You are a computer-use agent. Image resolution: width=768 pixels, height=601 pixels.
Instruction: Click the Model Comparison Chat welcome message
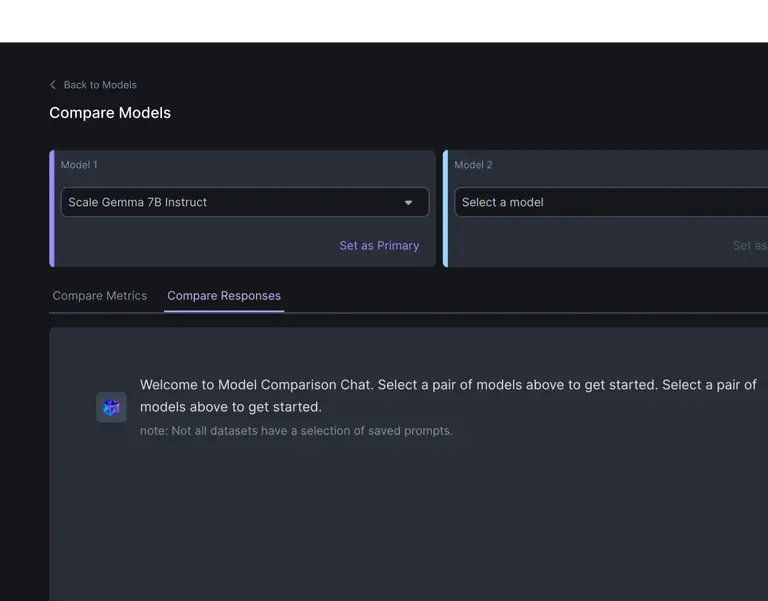point(448,395)
